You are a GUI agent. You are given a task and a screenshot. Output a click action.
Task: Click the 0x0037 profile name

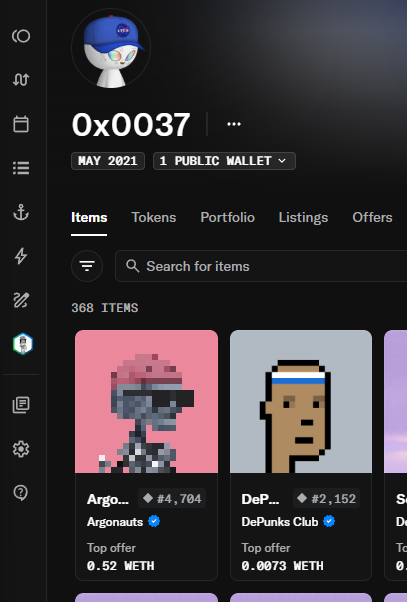pyautogui.click(x=131, y=124)
